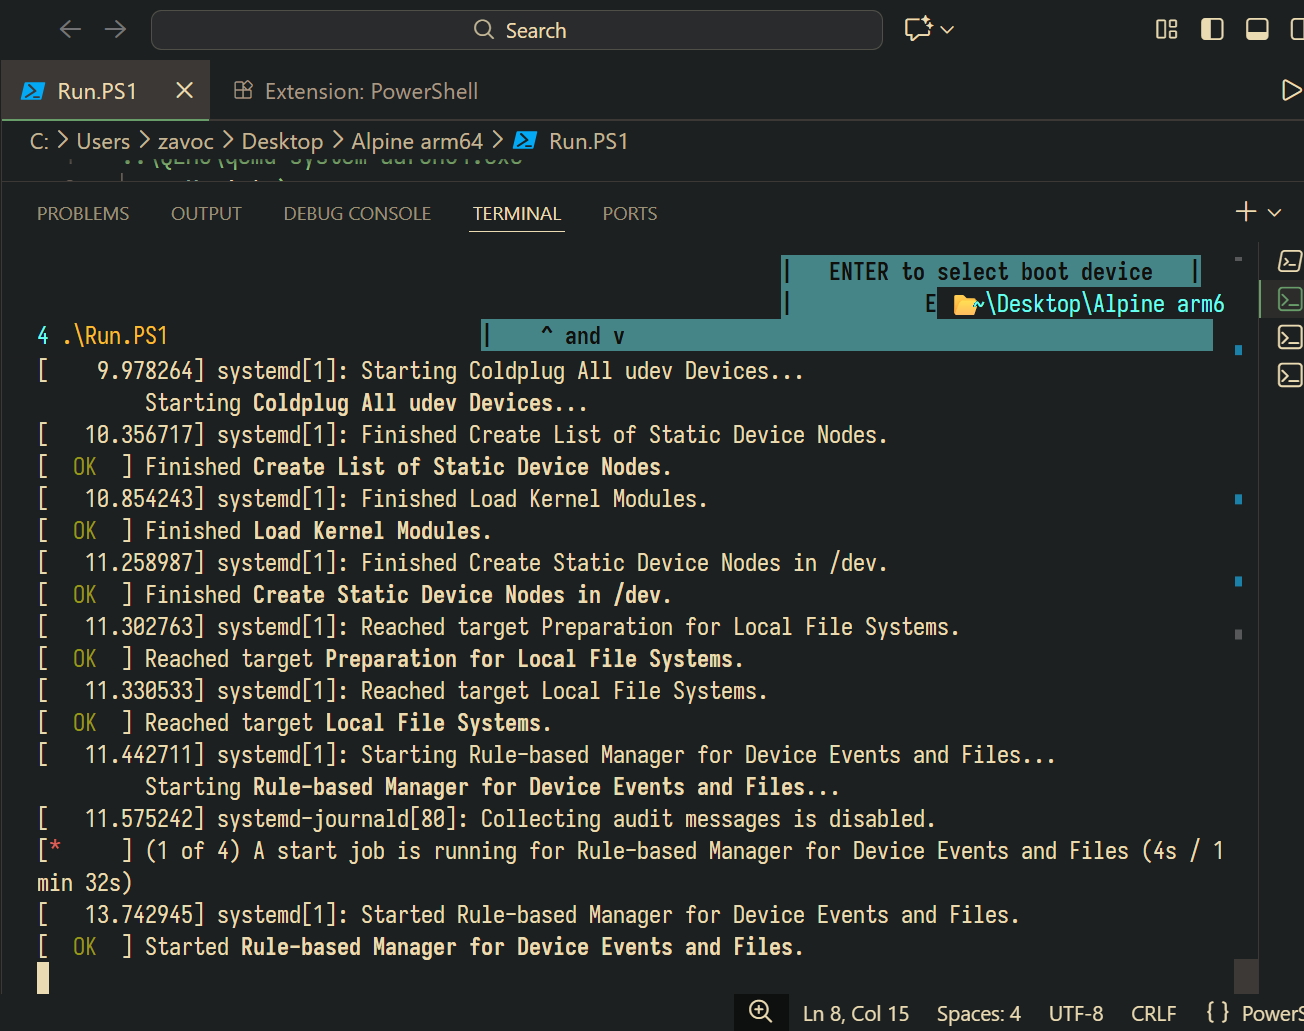Open layout customization controls icon

pos(1166,29)
